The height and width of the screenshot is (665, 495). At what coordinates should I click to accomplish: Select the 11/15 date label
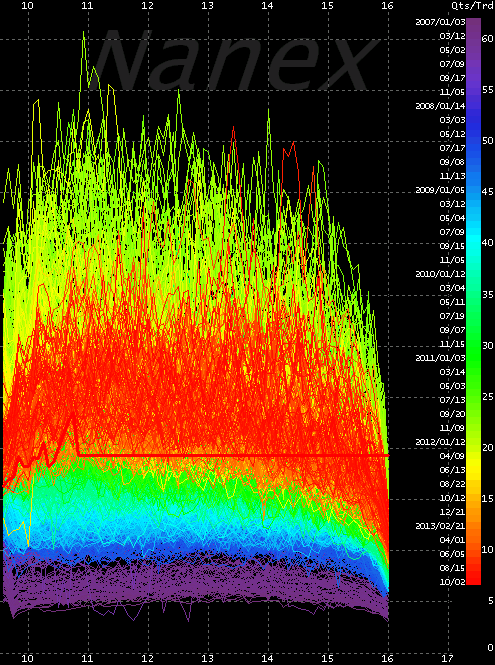(x=453, y=344)
